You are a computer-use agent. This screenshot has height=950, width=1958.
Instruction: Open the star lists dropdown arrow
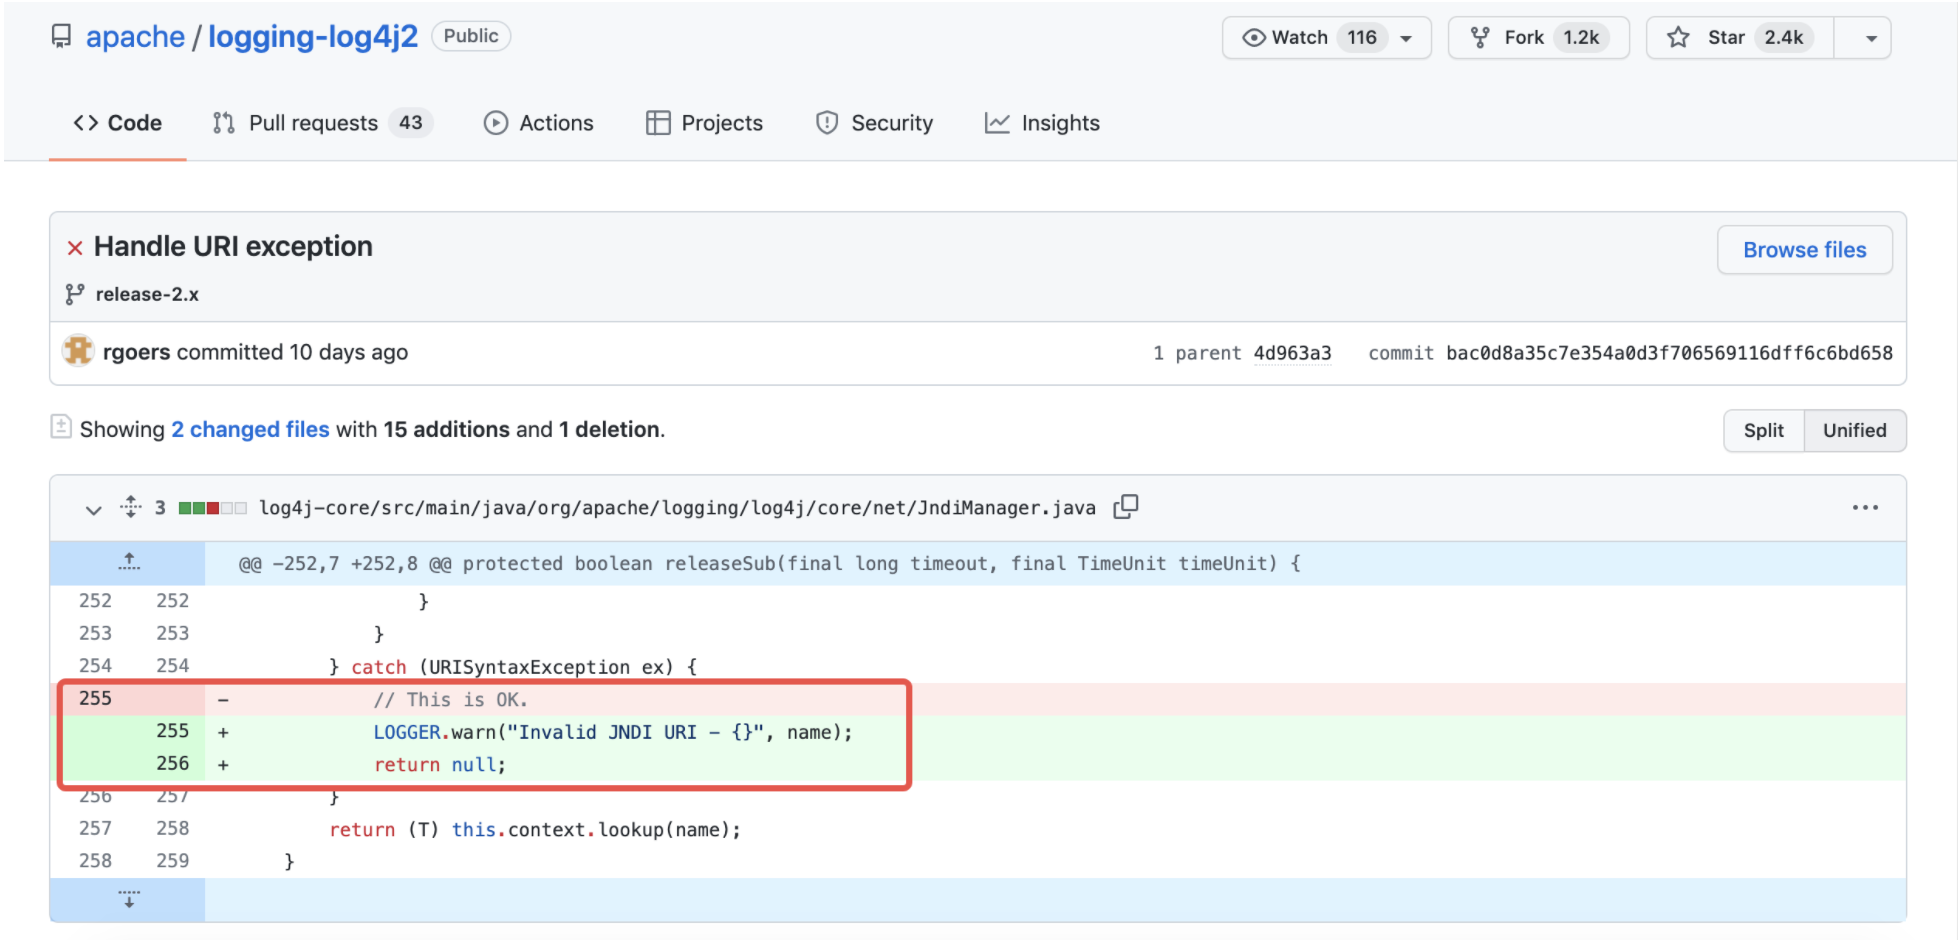(1871, 39)
